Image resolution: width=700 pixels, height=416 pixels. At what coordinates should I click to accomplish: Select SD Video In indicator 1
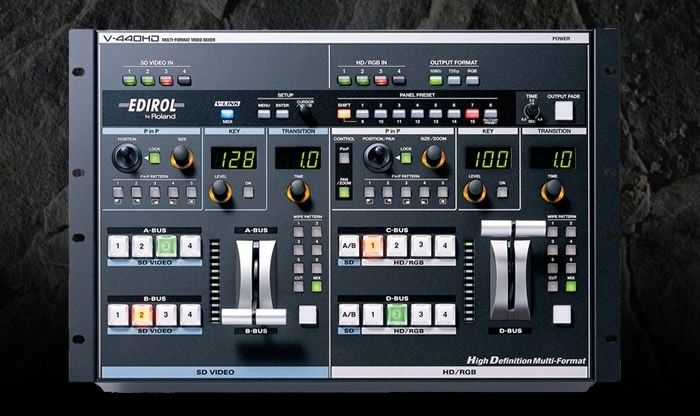pos(129,81)
